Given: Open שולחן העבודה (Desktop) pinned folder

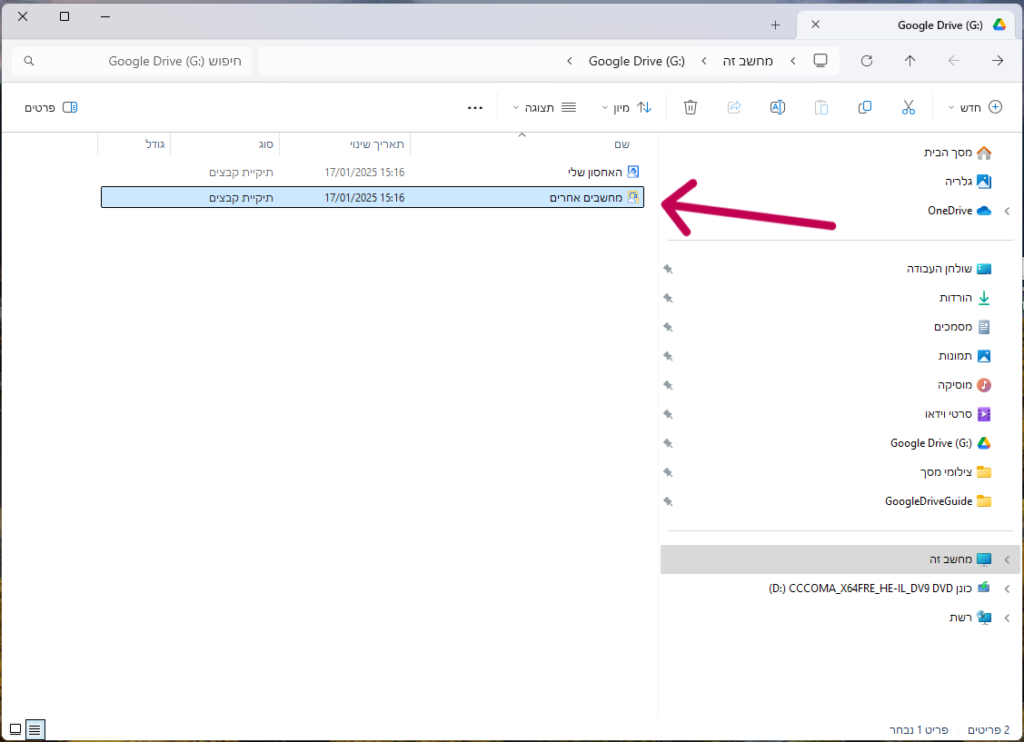Looking at the screenshot, I should click(x=949, y=268).
